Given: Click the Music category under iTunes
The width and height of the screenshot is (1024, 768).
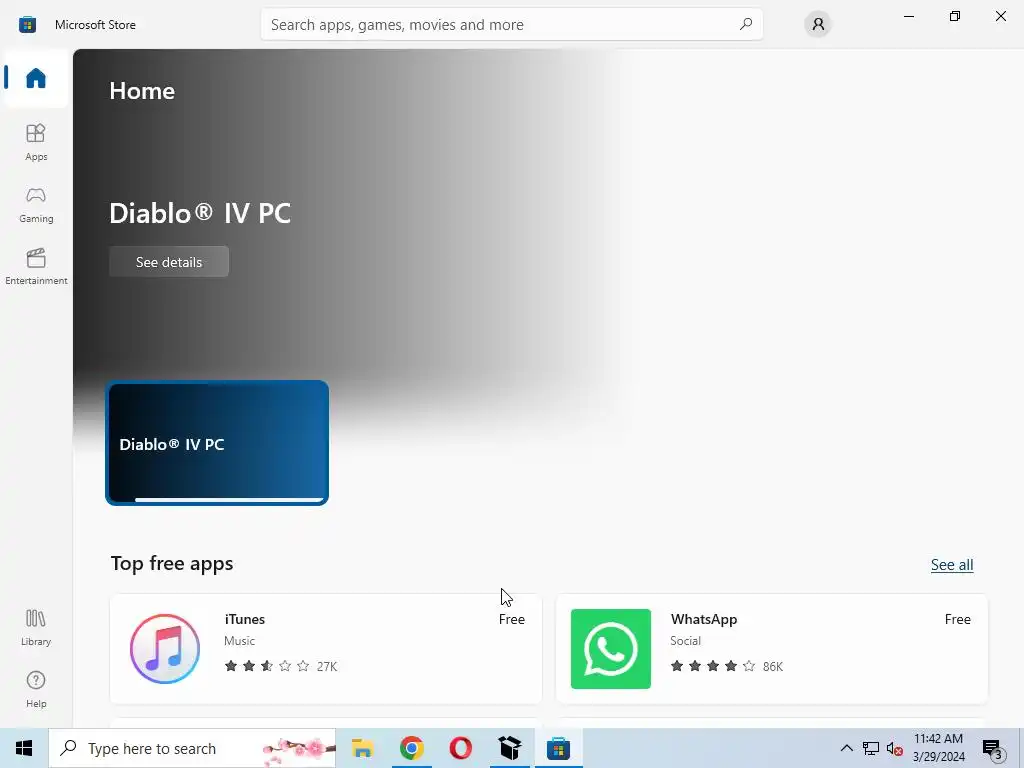Looking at the screenshot, I should (x=239, y=641).
